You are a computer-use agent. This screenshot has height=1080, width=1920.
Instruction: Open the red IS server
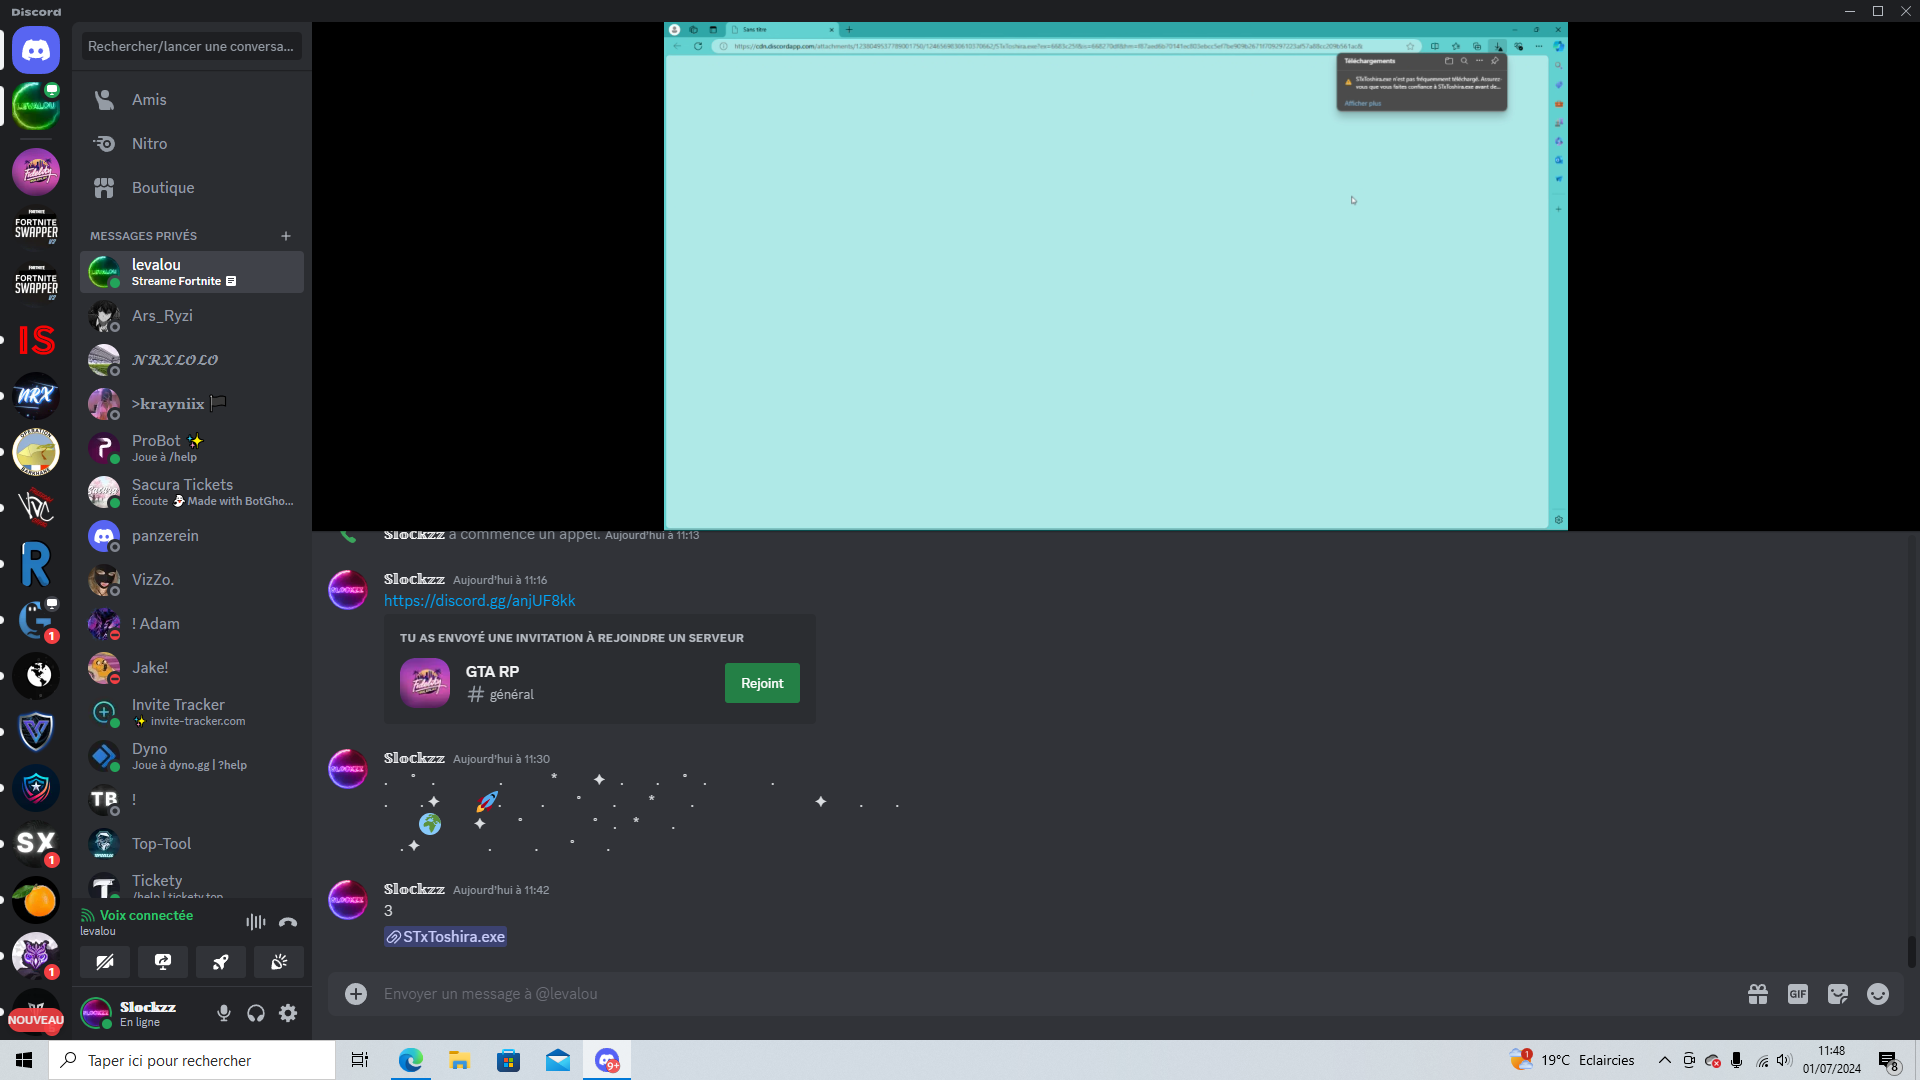[36, 340]
